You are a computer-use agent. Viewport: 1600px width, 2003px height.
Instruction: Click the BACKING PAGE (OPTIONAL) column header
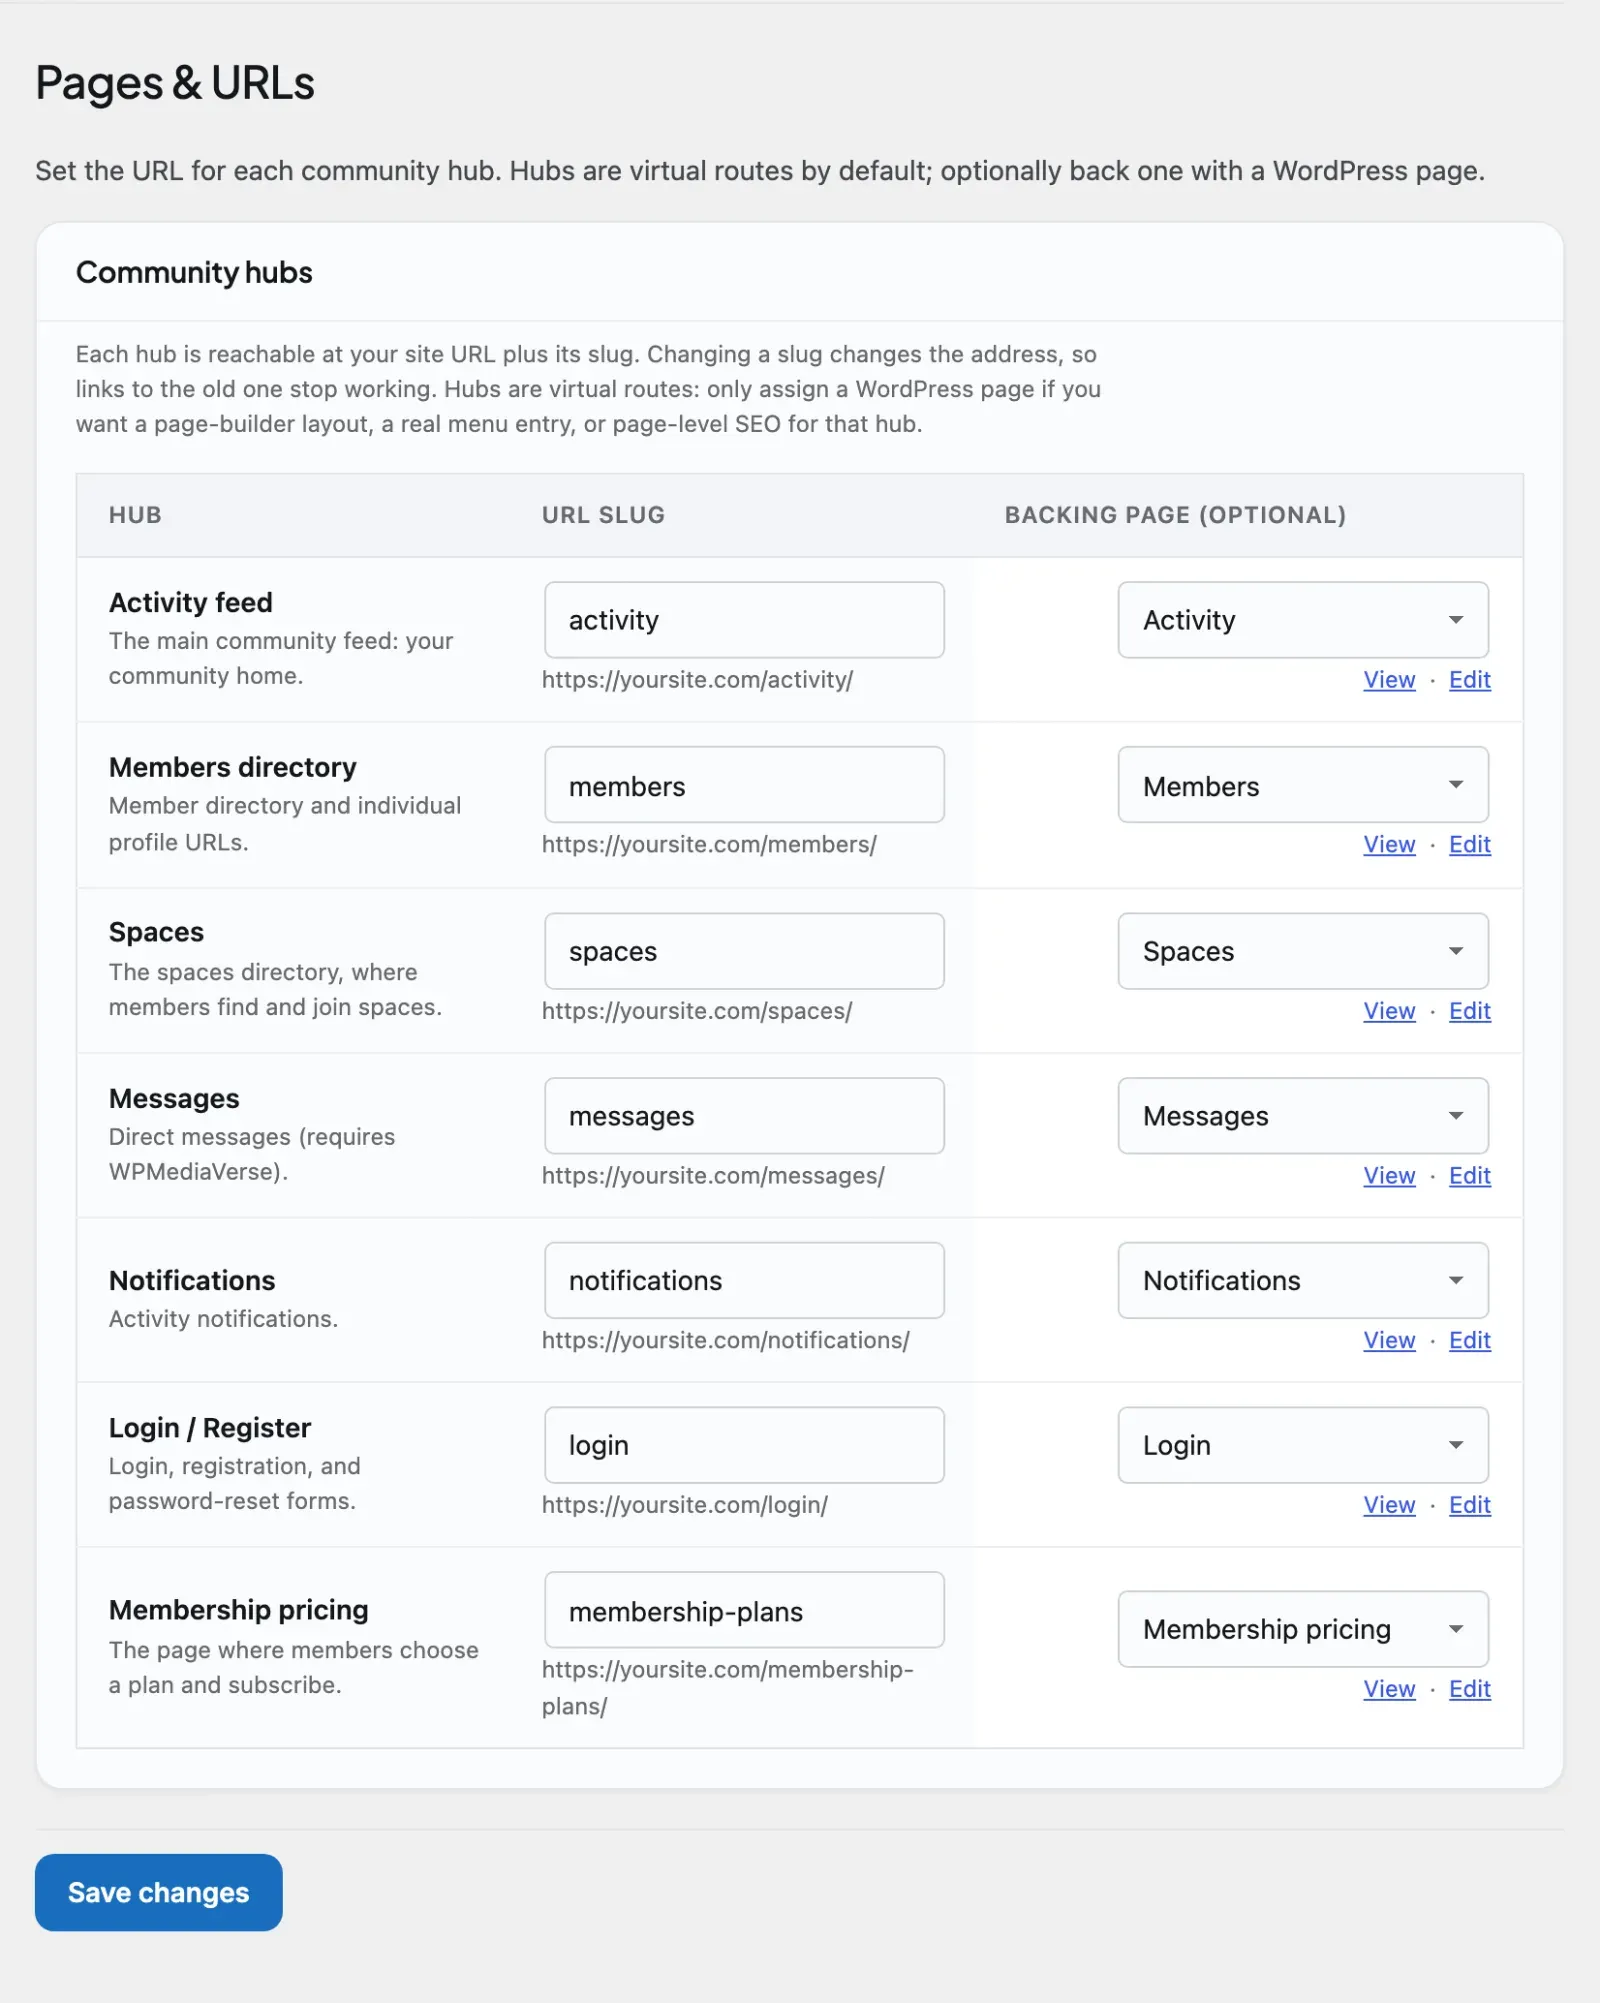[x=1175, y=515]
